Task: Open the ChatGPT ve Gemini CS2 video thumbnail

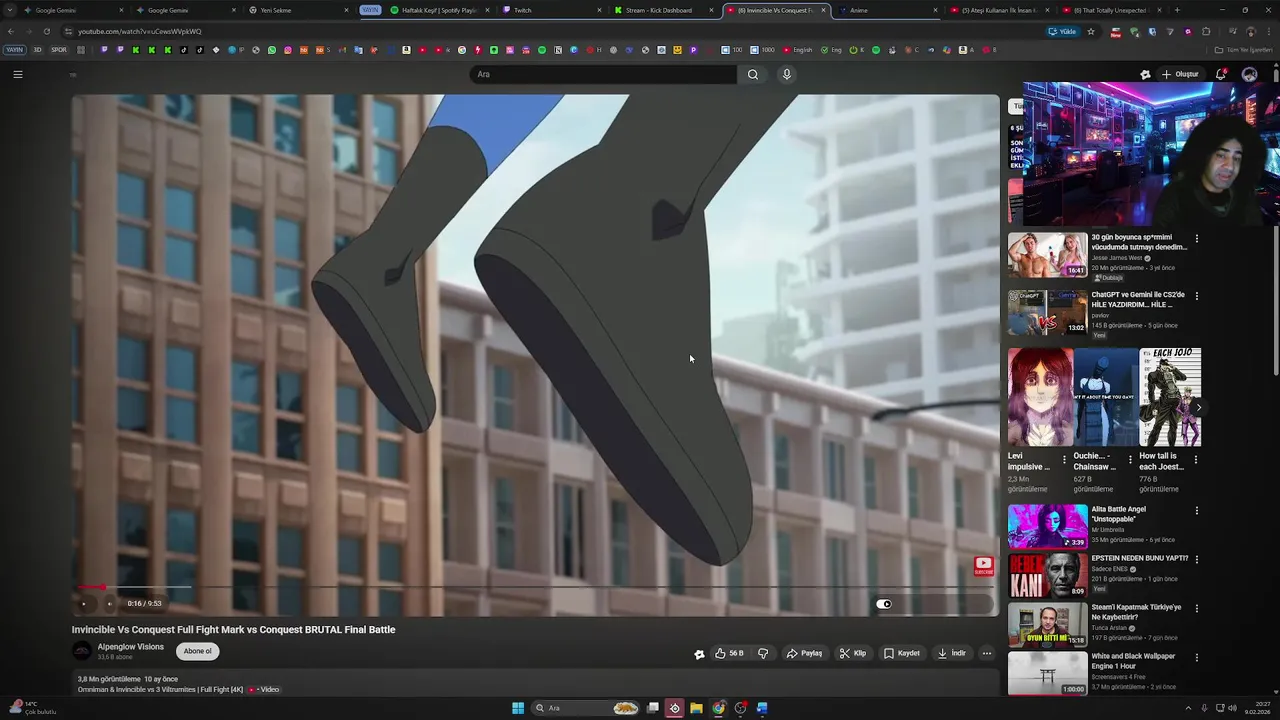Action: pos(1047,312)
